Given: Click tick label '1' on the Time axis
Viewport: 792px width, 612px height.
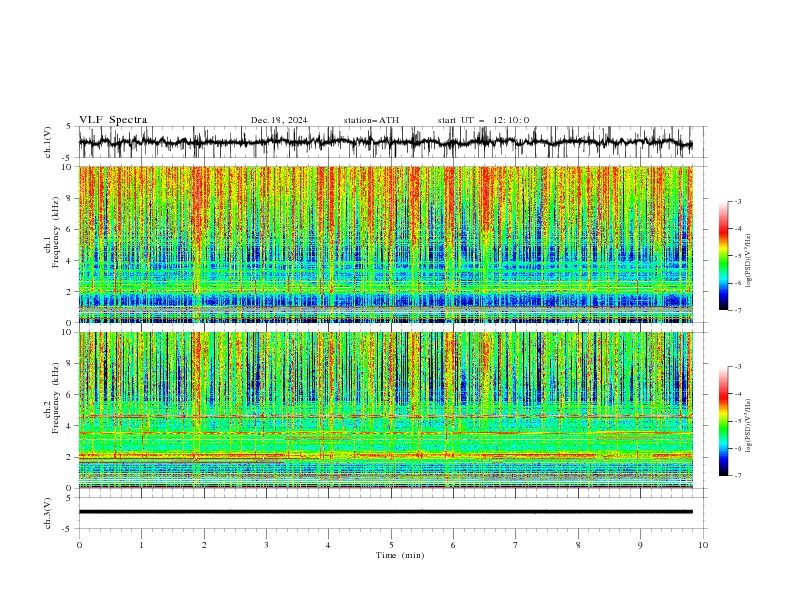Looking at the screenshot, I should click(x=141, y=545).
